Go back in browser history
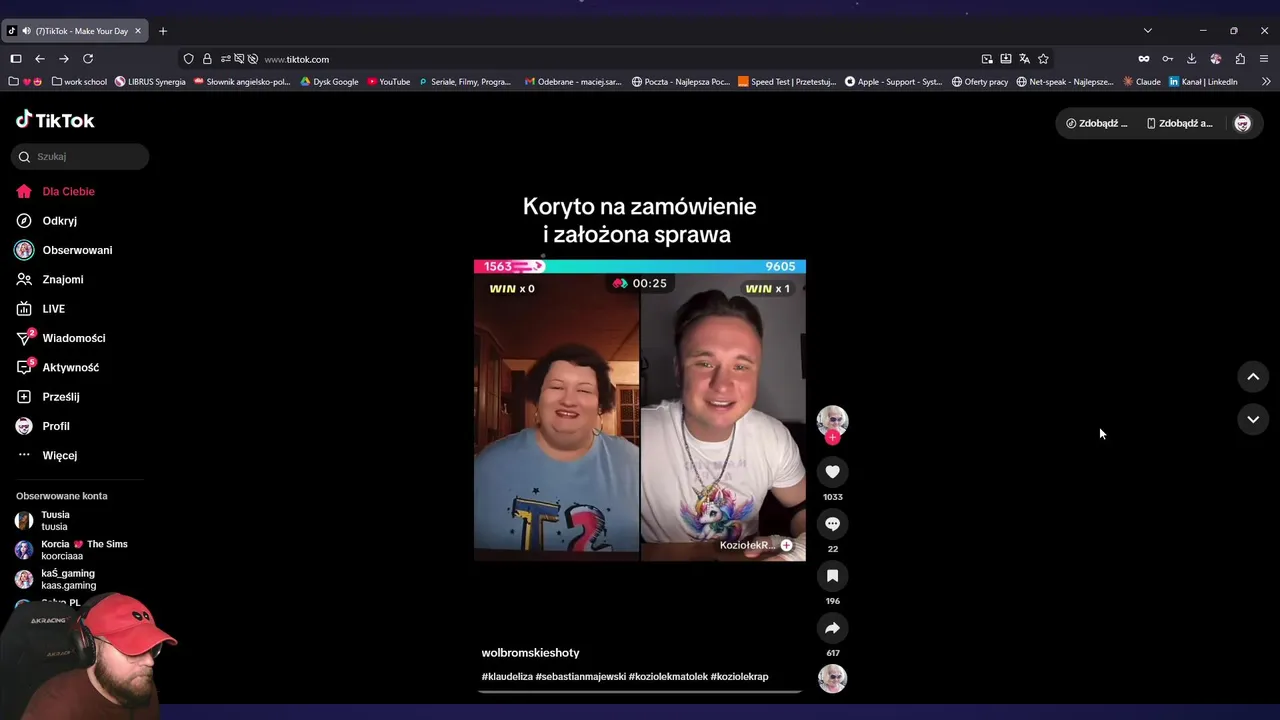 click(40, 59)
